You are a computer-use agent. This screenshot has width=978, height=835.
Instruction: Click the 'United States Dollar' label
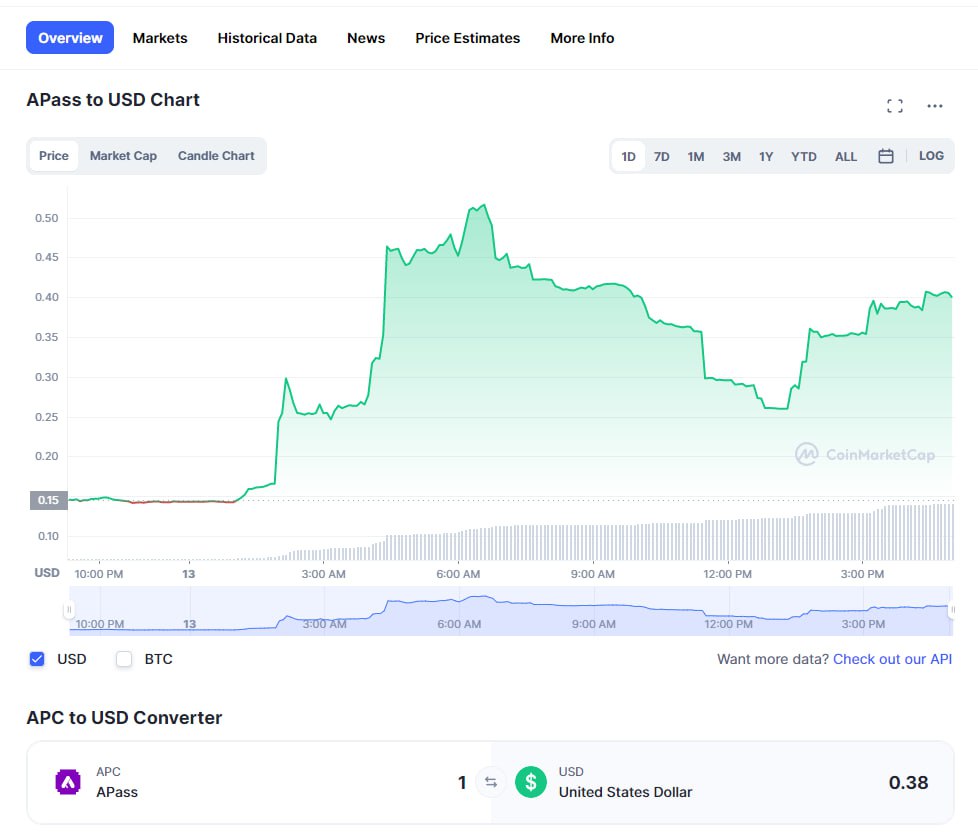coord(626,792)
